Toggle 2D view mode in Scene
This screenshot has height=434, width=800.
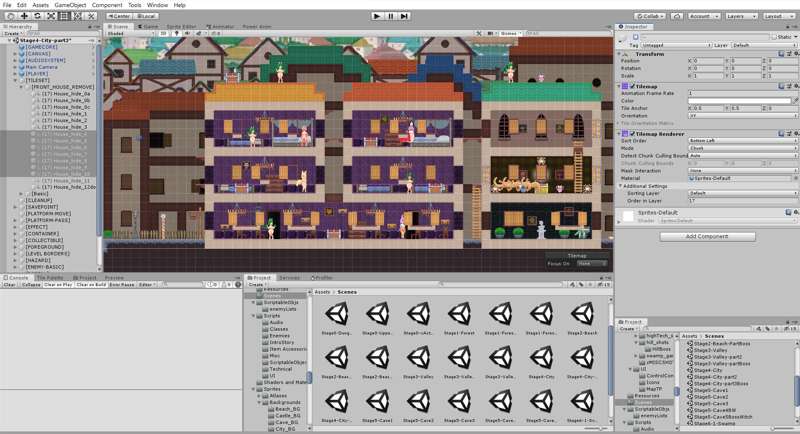coord(163,34)
